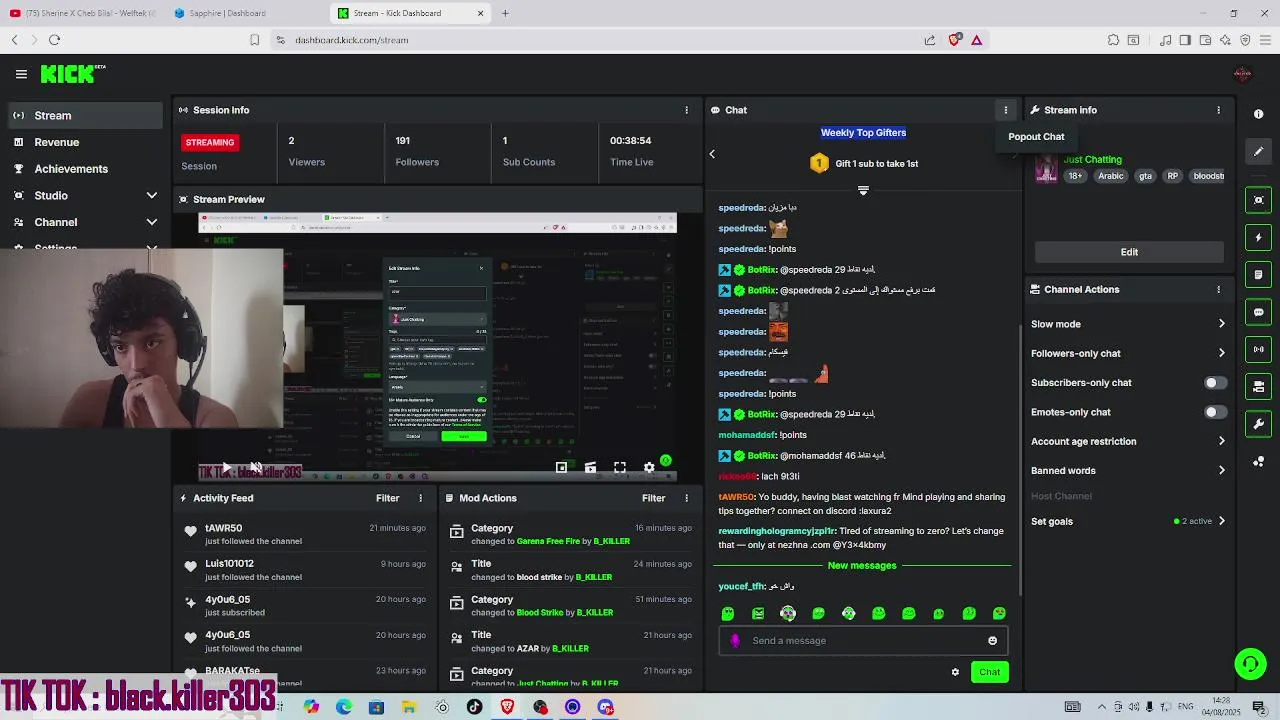Open Set goals arrow

tap(1221, 521)
